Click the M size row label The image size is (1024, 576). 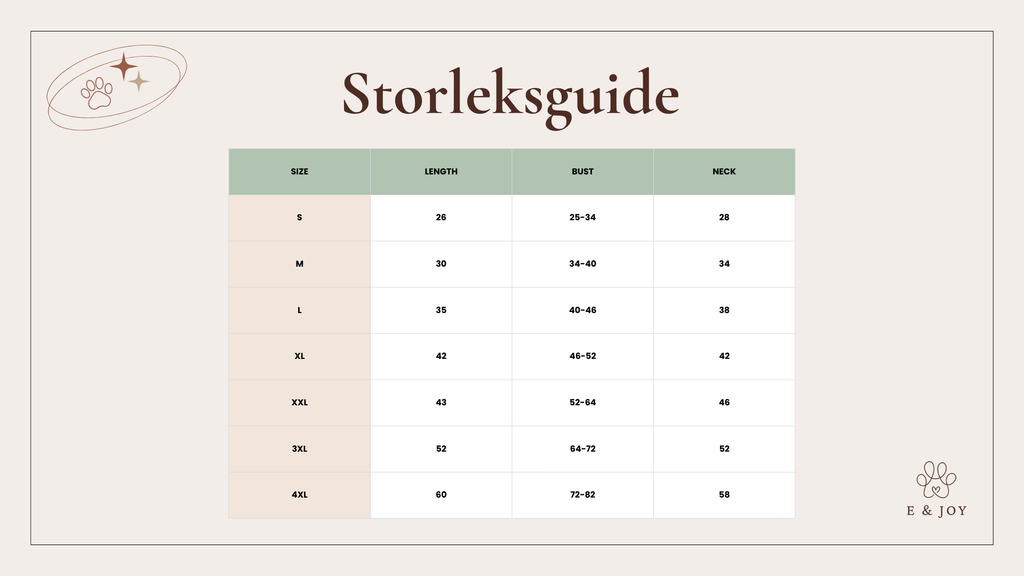tap(299, 264)
